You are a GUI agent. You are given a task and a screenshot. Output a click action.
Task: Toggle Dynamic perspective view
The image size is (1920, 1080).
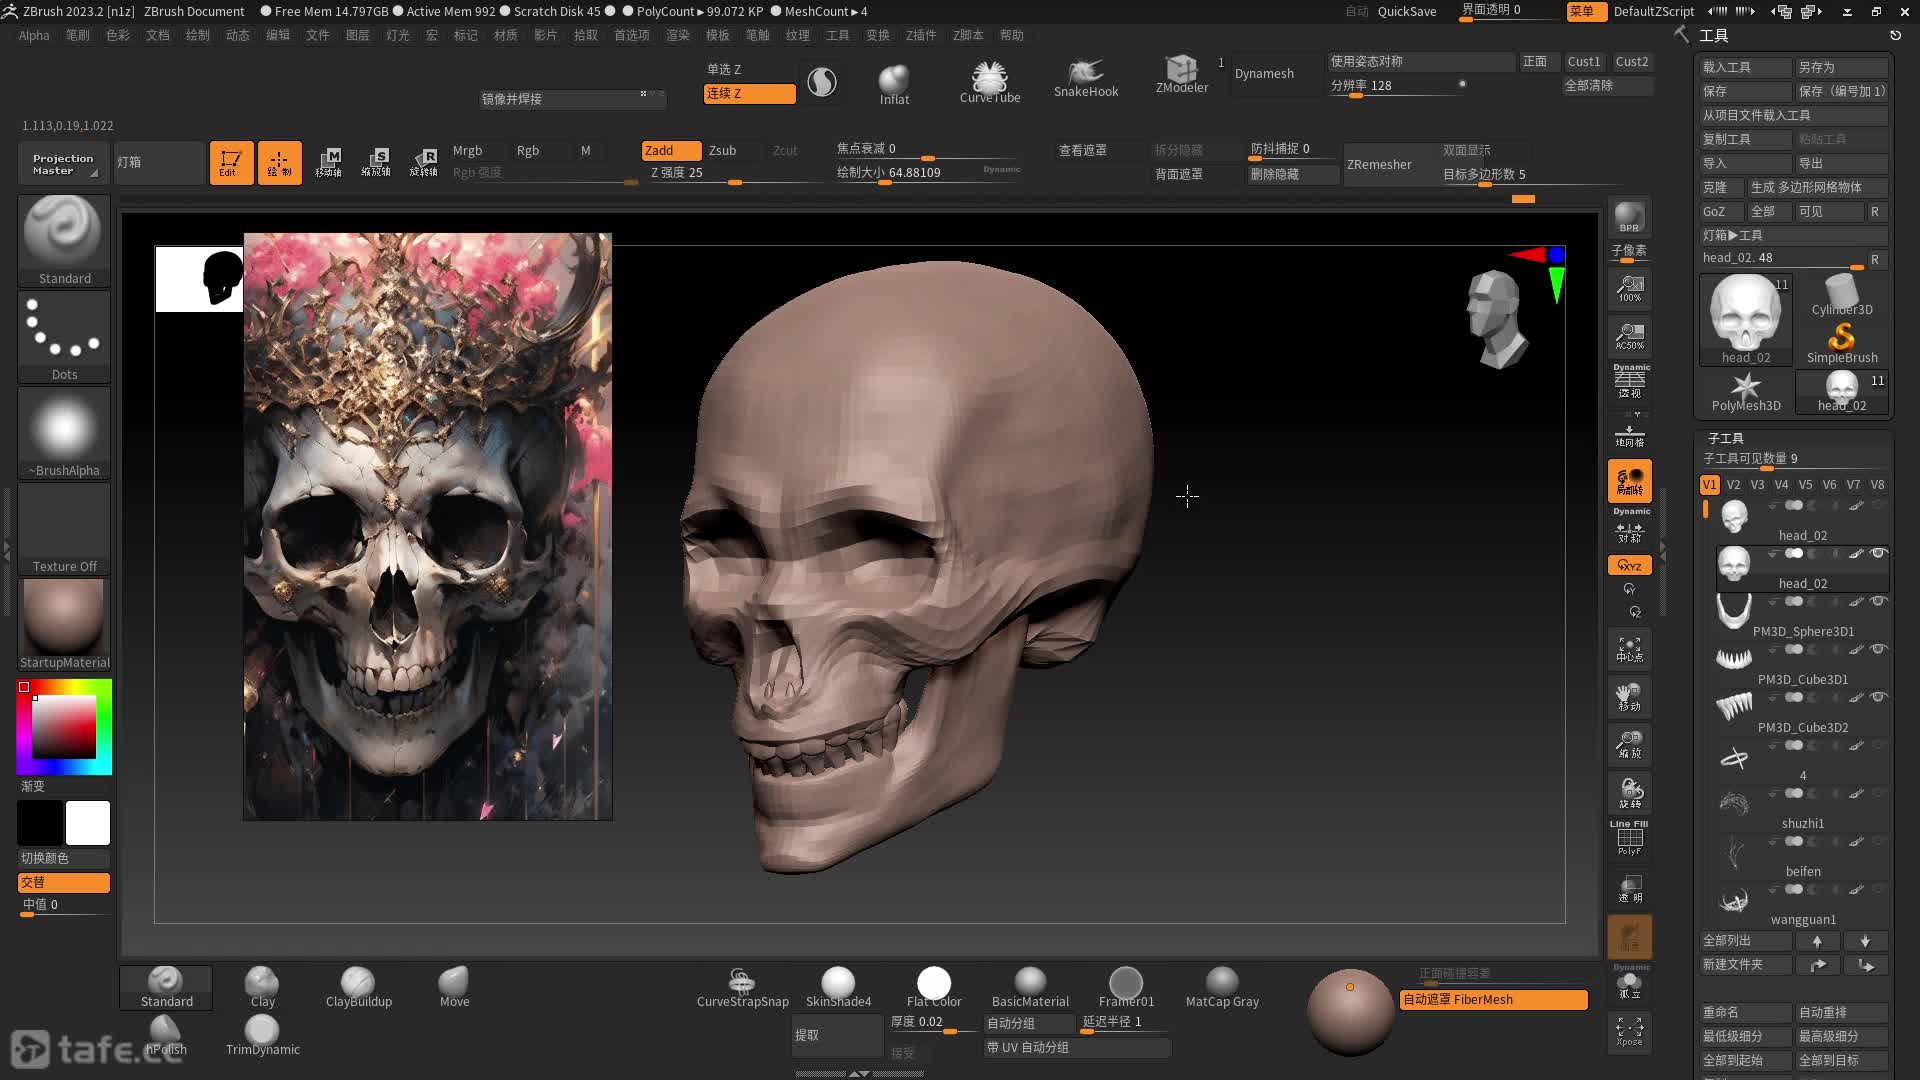[1629, 382]
